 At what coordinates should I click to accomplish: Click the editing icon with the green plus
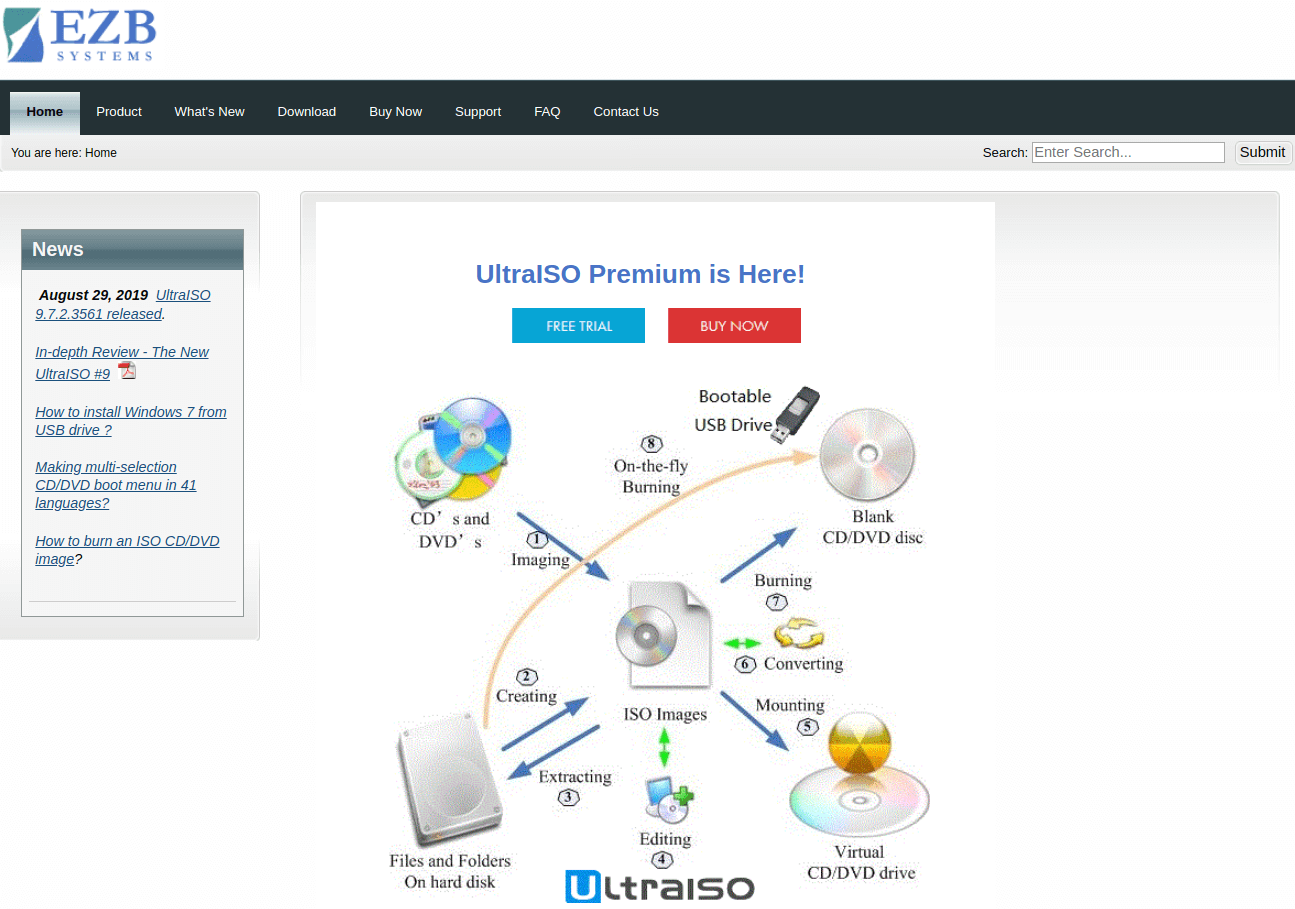[x=669, y=799]
